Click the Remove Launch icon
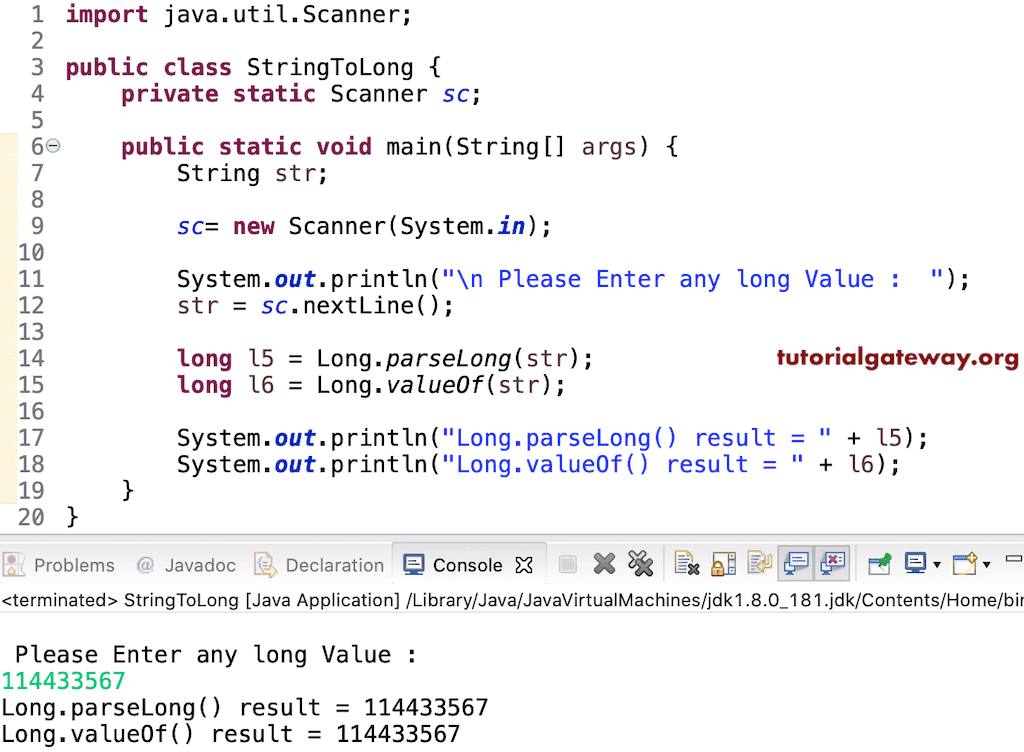Screen dimensions: 1024x752 click(604, 564)
